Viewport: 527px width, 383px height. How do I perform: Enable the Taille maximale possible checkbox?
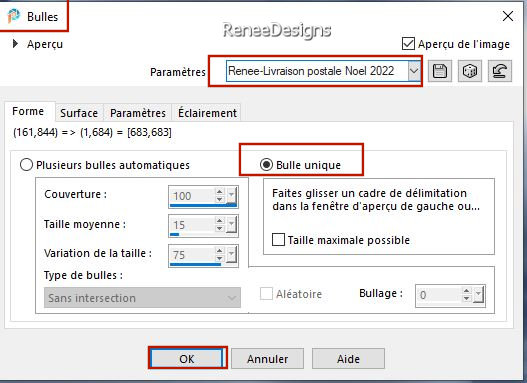pyautogui.click(x=278, y=240)
